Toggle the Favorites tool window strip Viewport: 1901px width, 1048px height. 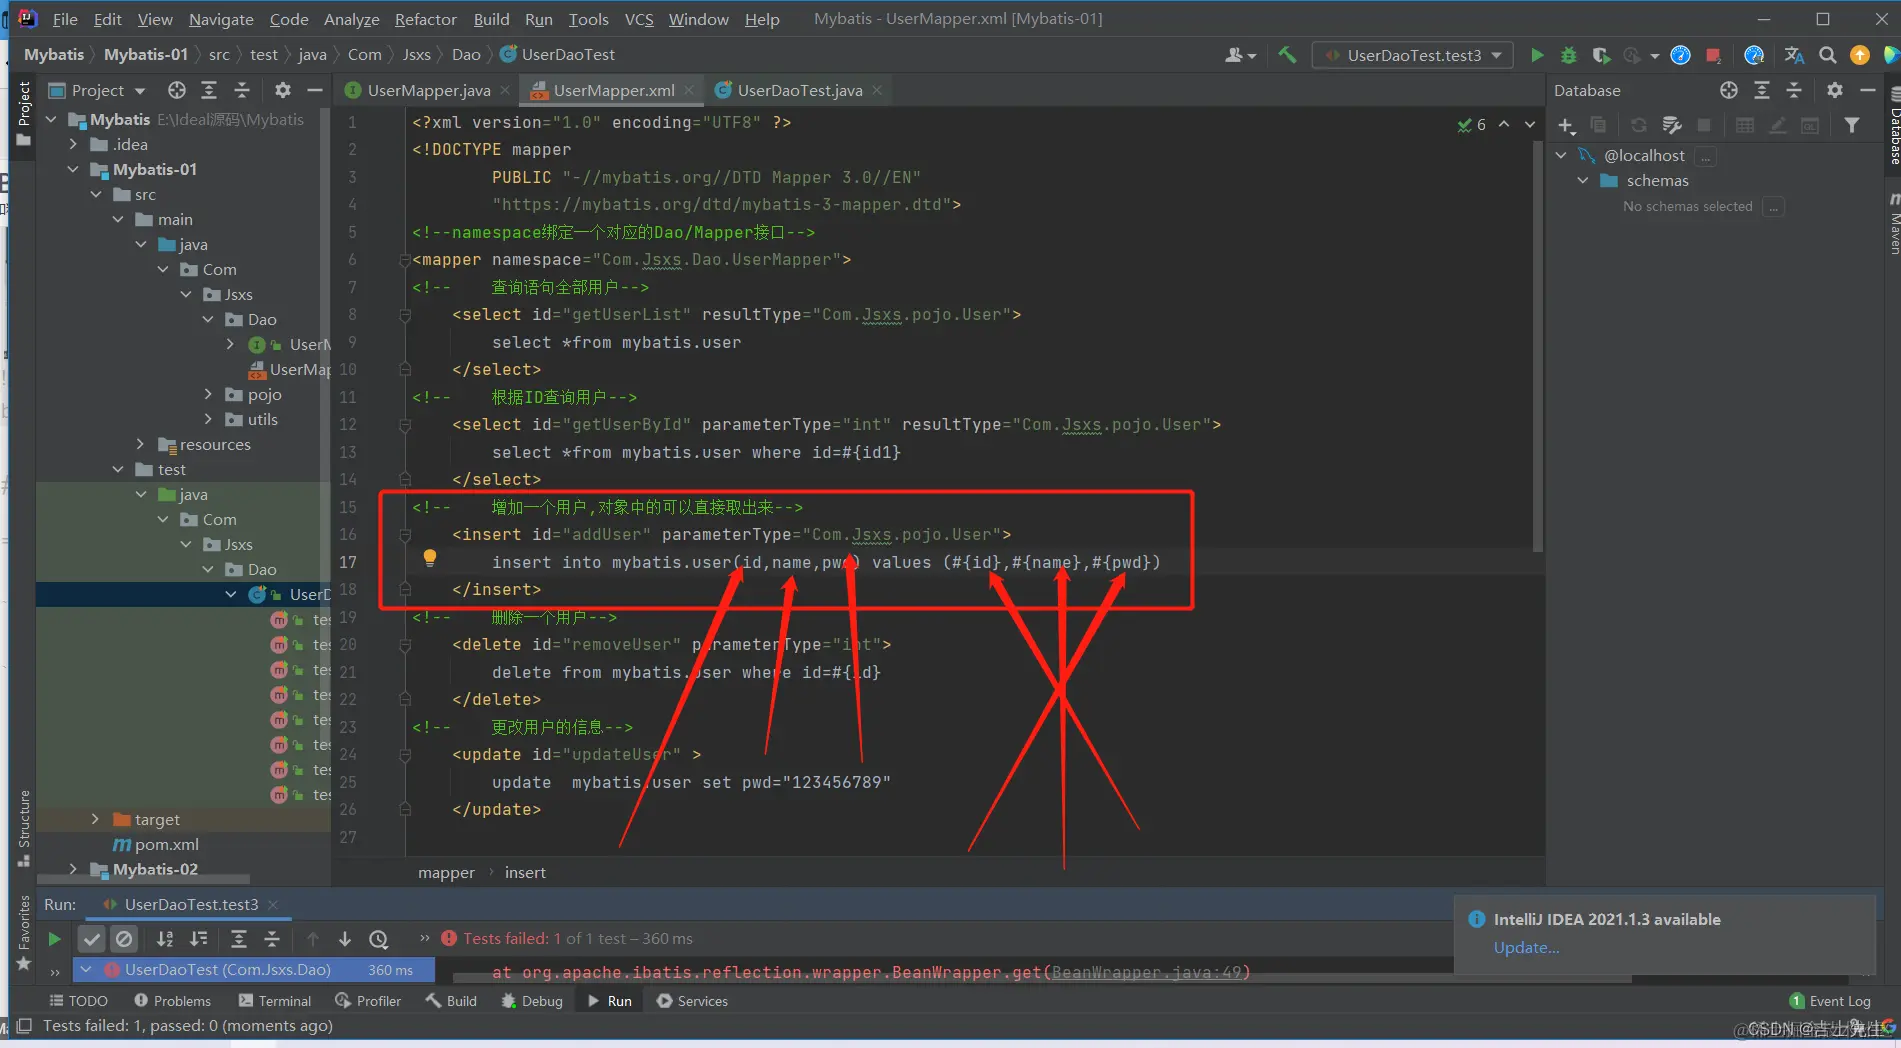point(24,933)
